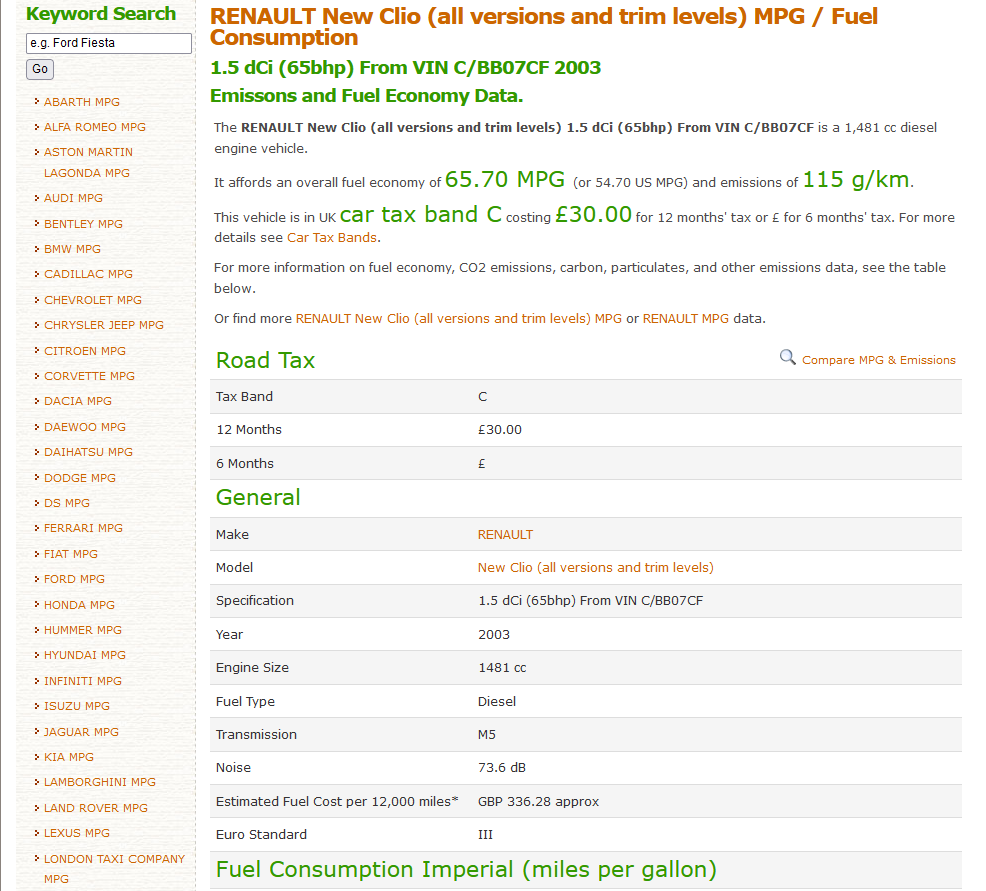The width and height of the screenshot is (986, 891).
Task: Click the Go search button
Action: point(40,69)
